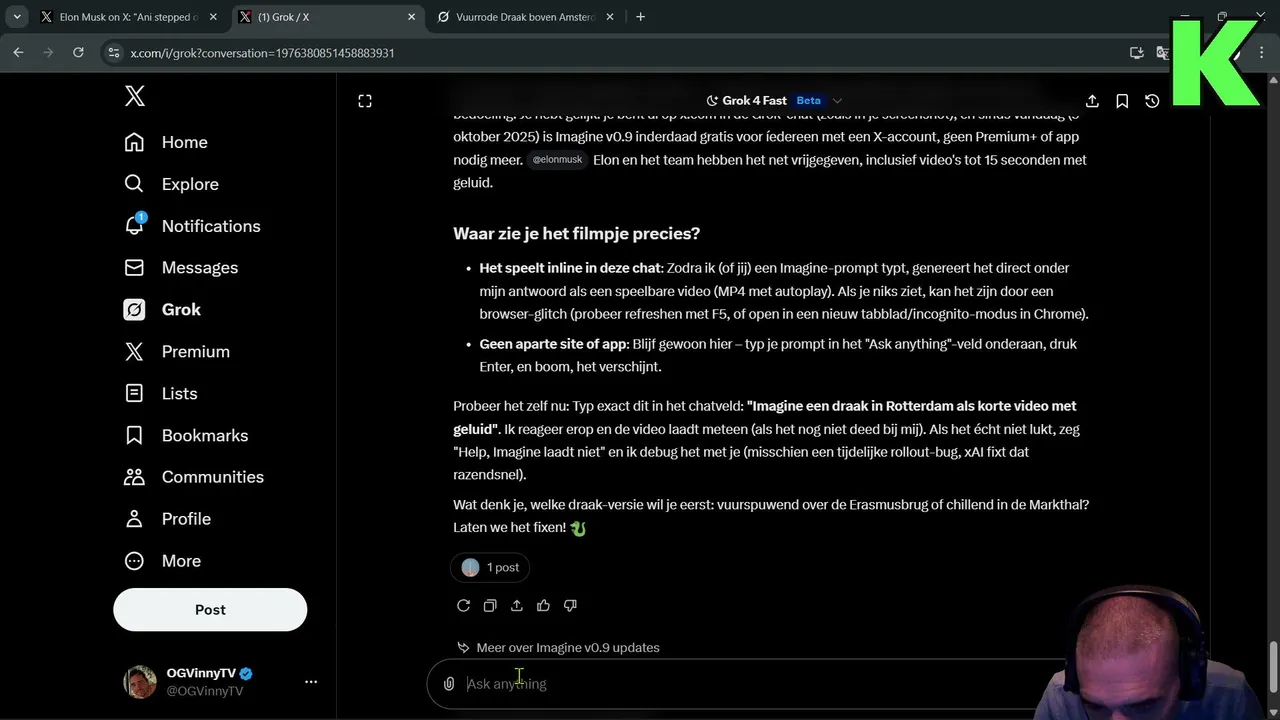This screenshot has height=720, width=1280.
Task: Open account menu for OGVinnyTV
Action: [x=311, y=682]
